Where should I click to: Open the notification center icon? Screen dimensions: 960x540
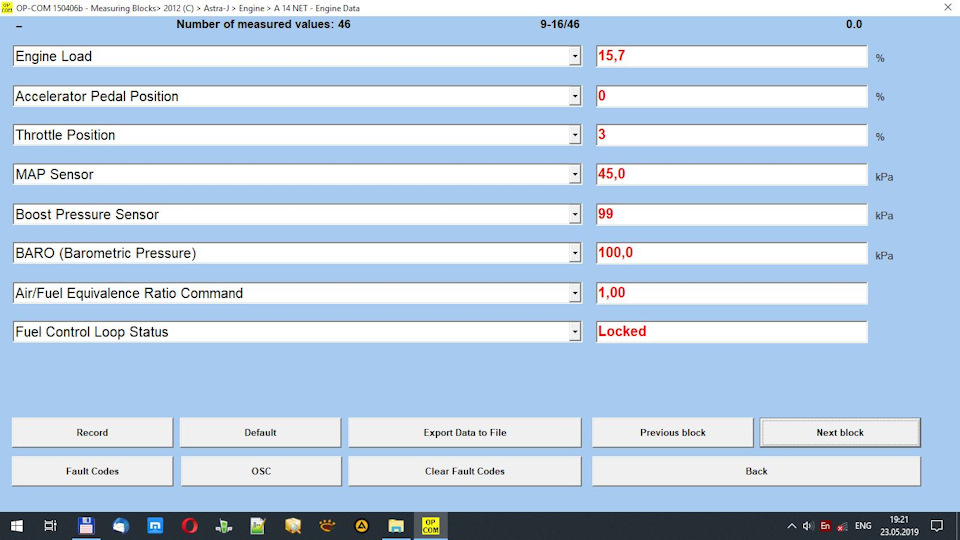937,525
